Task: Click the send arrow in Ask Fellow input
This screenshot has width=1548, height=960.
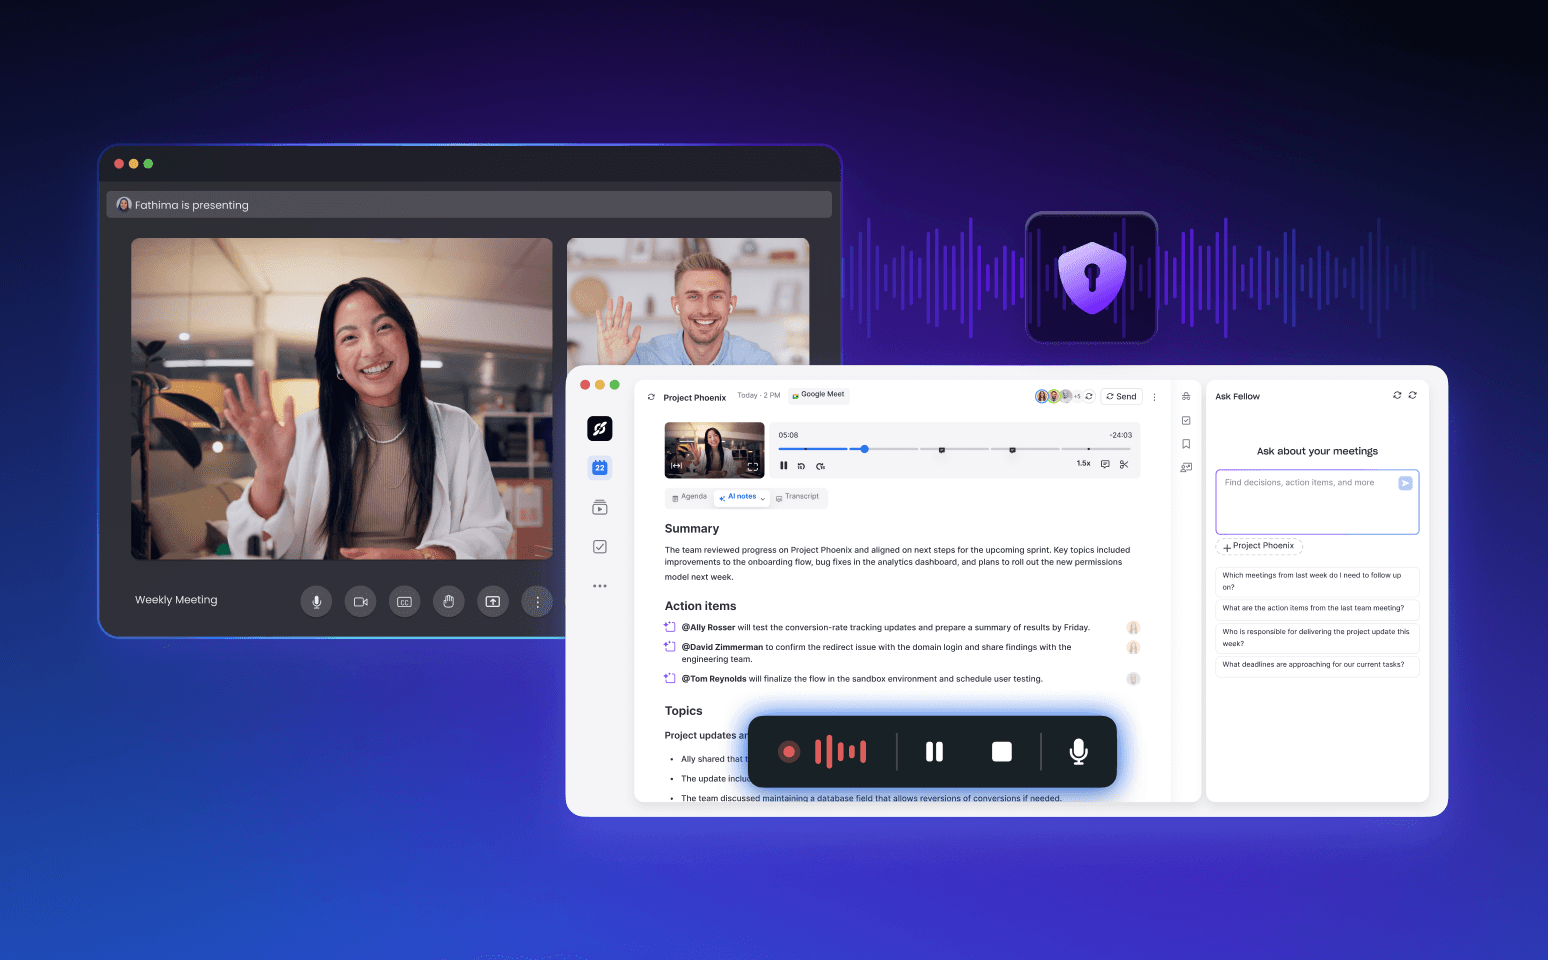Action: click(x=1405, y=483)
